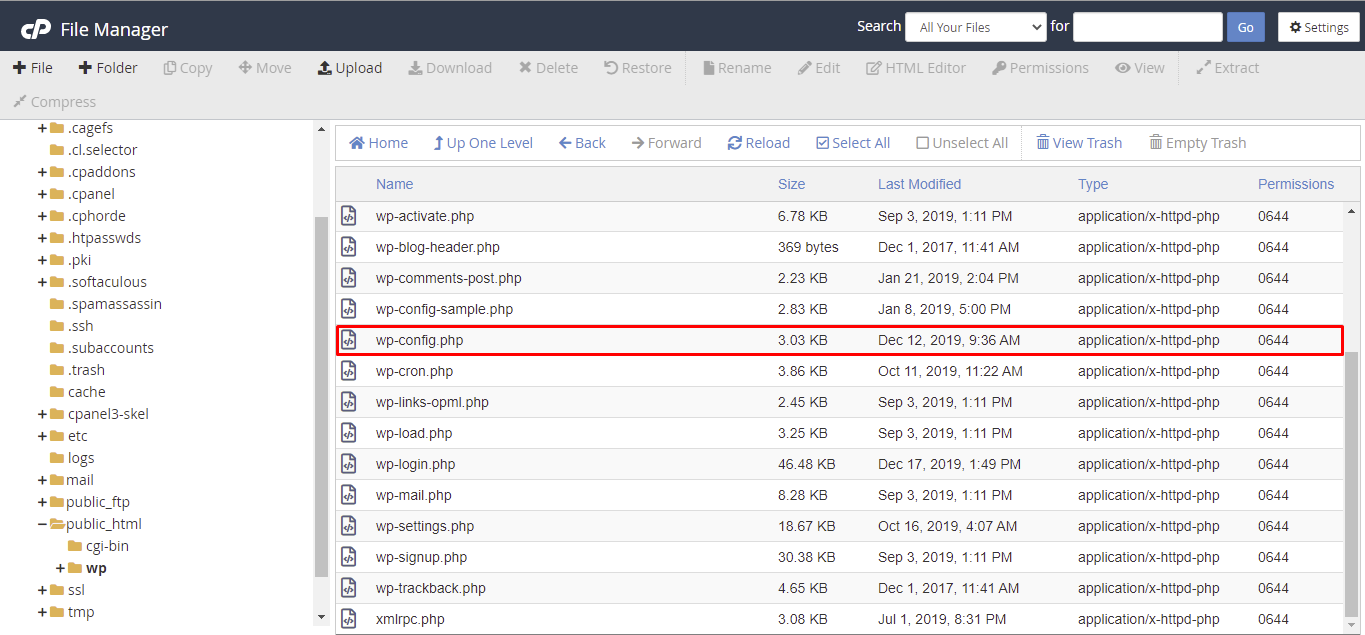Navigate Up One Level
The image size is (1365, 635).
483,142
